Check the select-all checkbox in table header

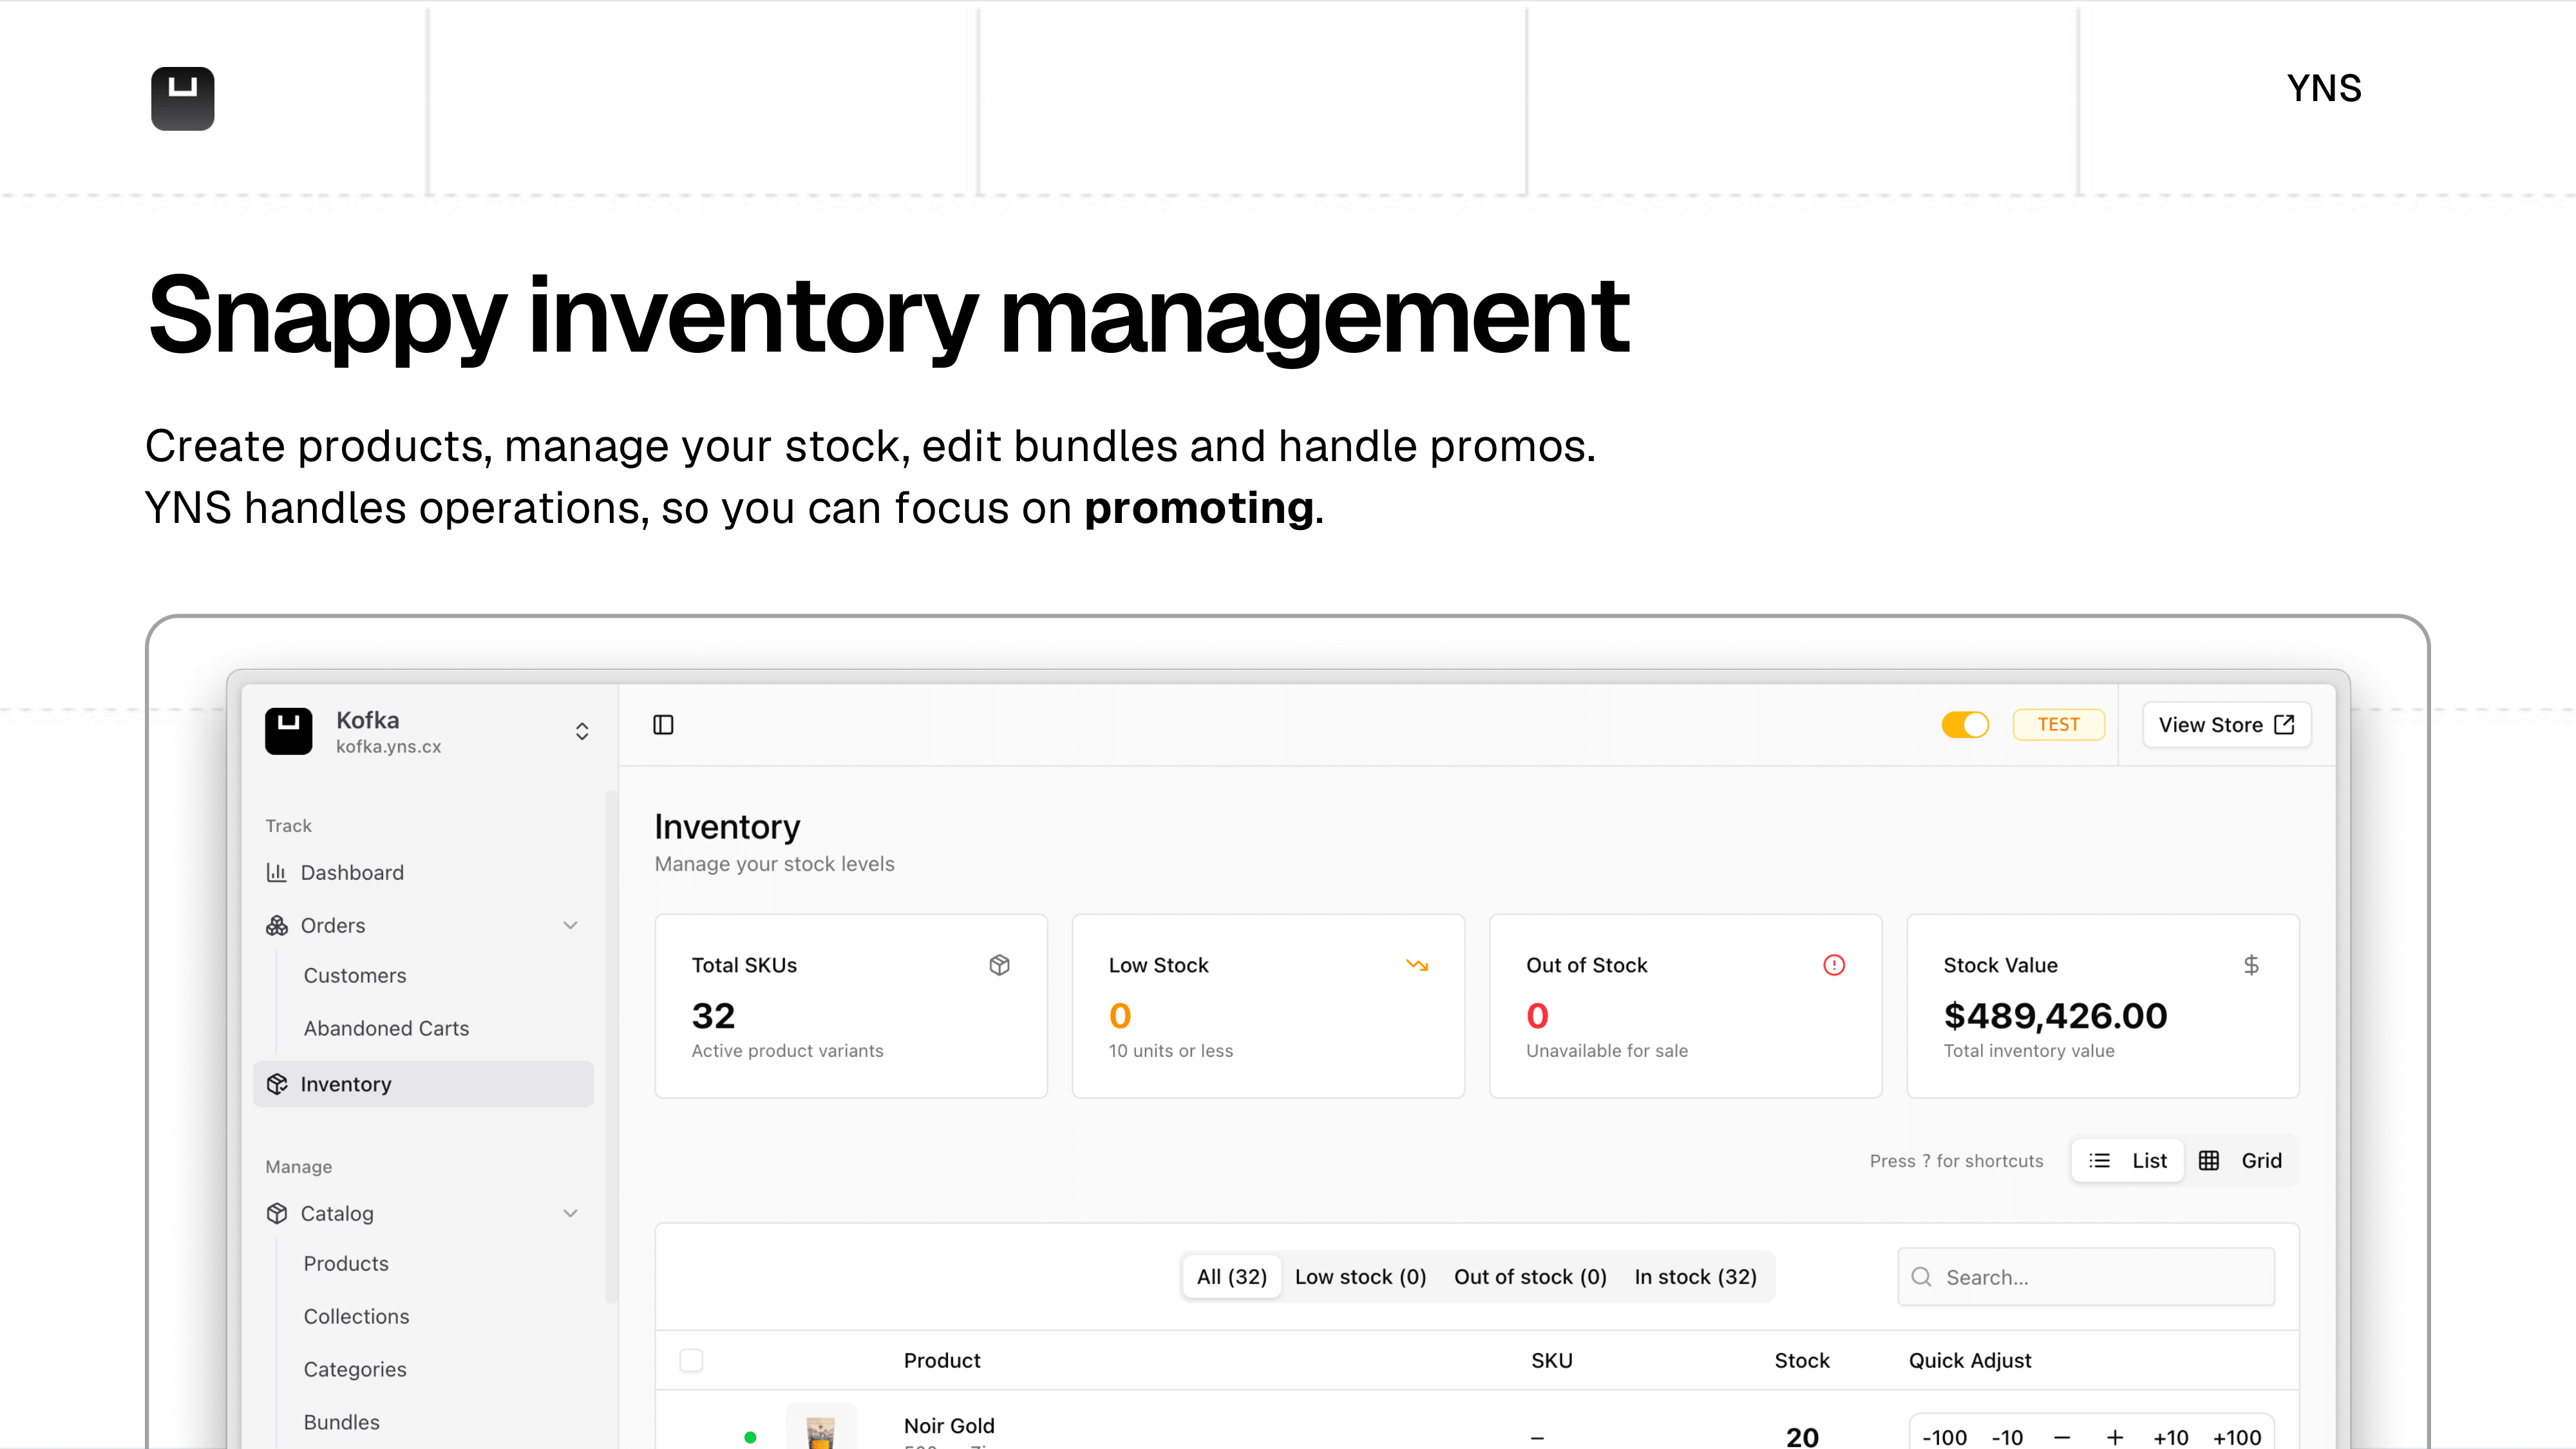click(x=691, y=1360)
